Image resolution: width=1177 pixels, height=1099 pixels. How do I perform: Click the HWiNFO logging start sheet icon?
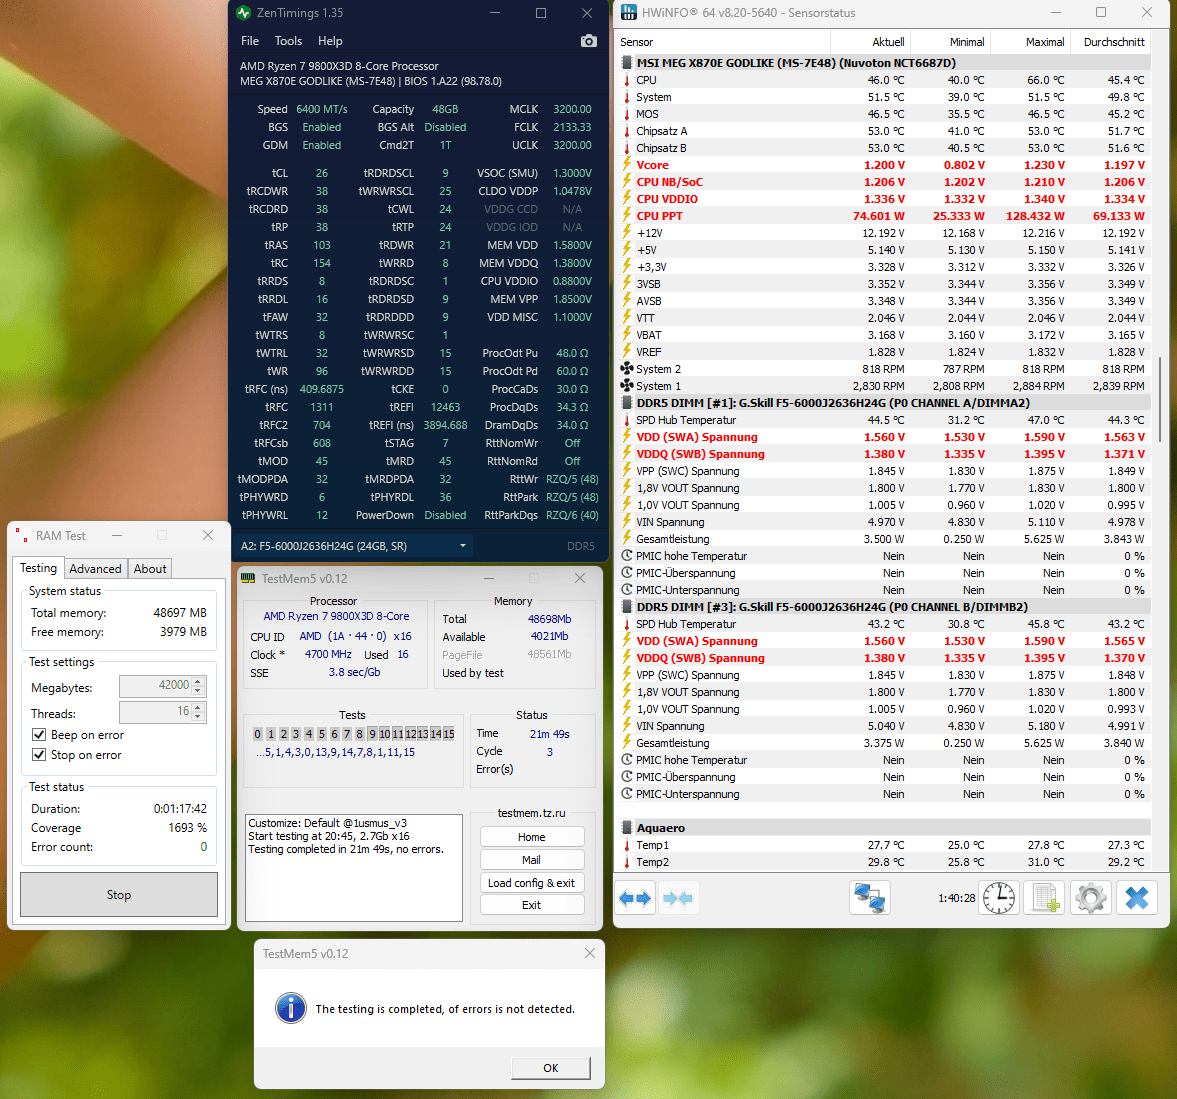coord(1046,898)
